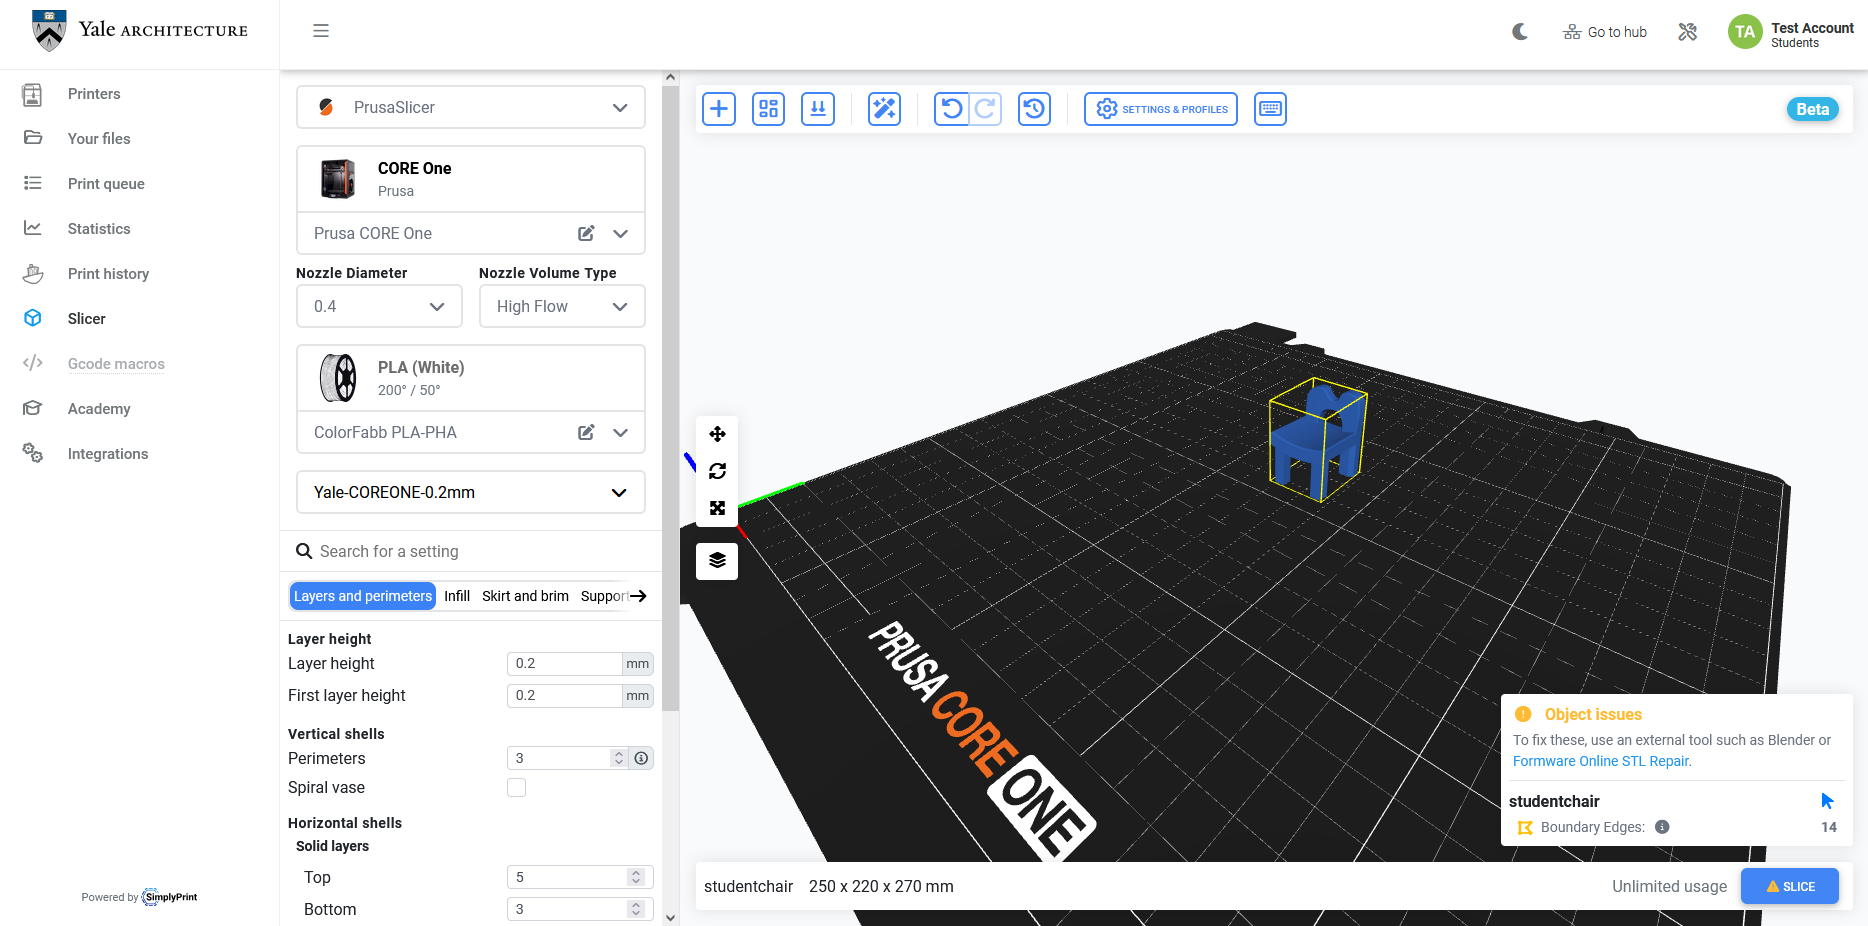This screenshot has height=926, width=1868.
Task: Toggle the hamburger sidebar menu
Action: [321, 31]
